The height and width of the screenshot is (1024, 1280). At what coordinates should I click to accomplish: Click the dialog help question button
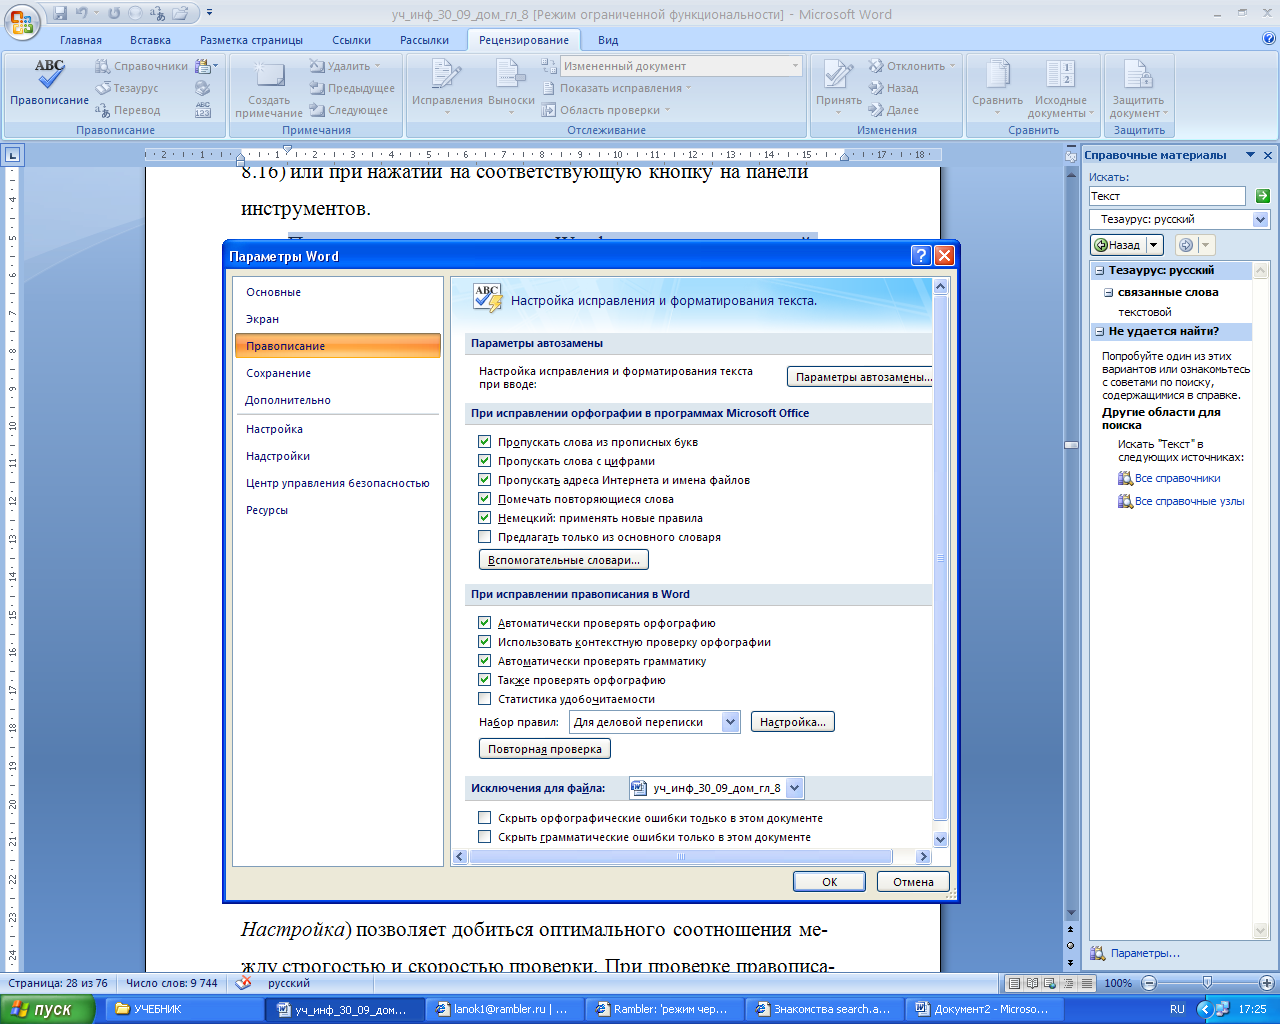click(921, 256)
